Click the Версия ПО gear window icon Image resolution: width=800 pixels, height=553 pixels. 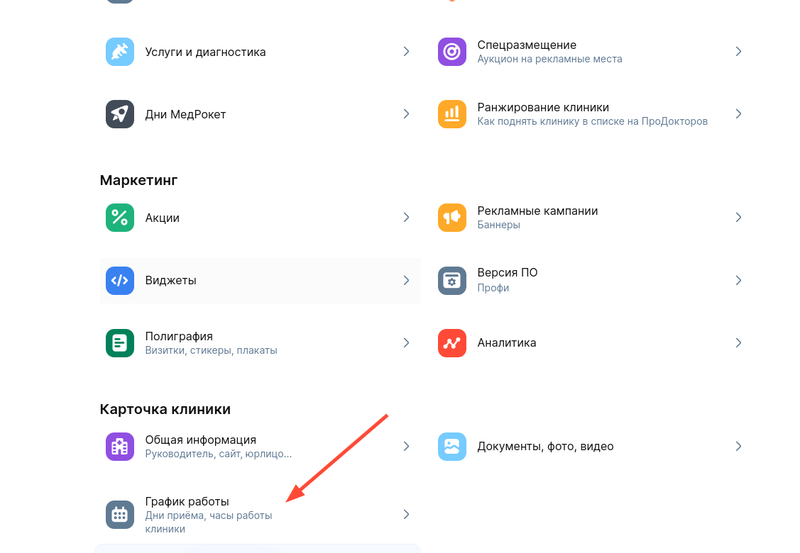pos(452,281)
